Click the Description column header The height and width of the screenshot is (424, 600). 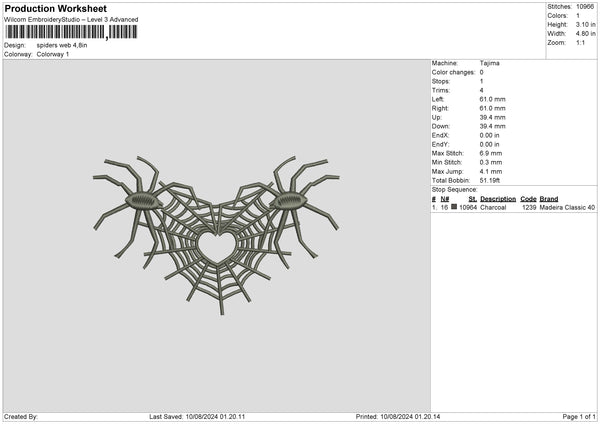tap(499, 198)
